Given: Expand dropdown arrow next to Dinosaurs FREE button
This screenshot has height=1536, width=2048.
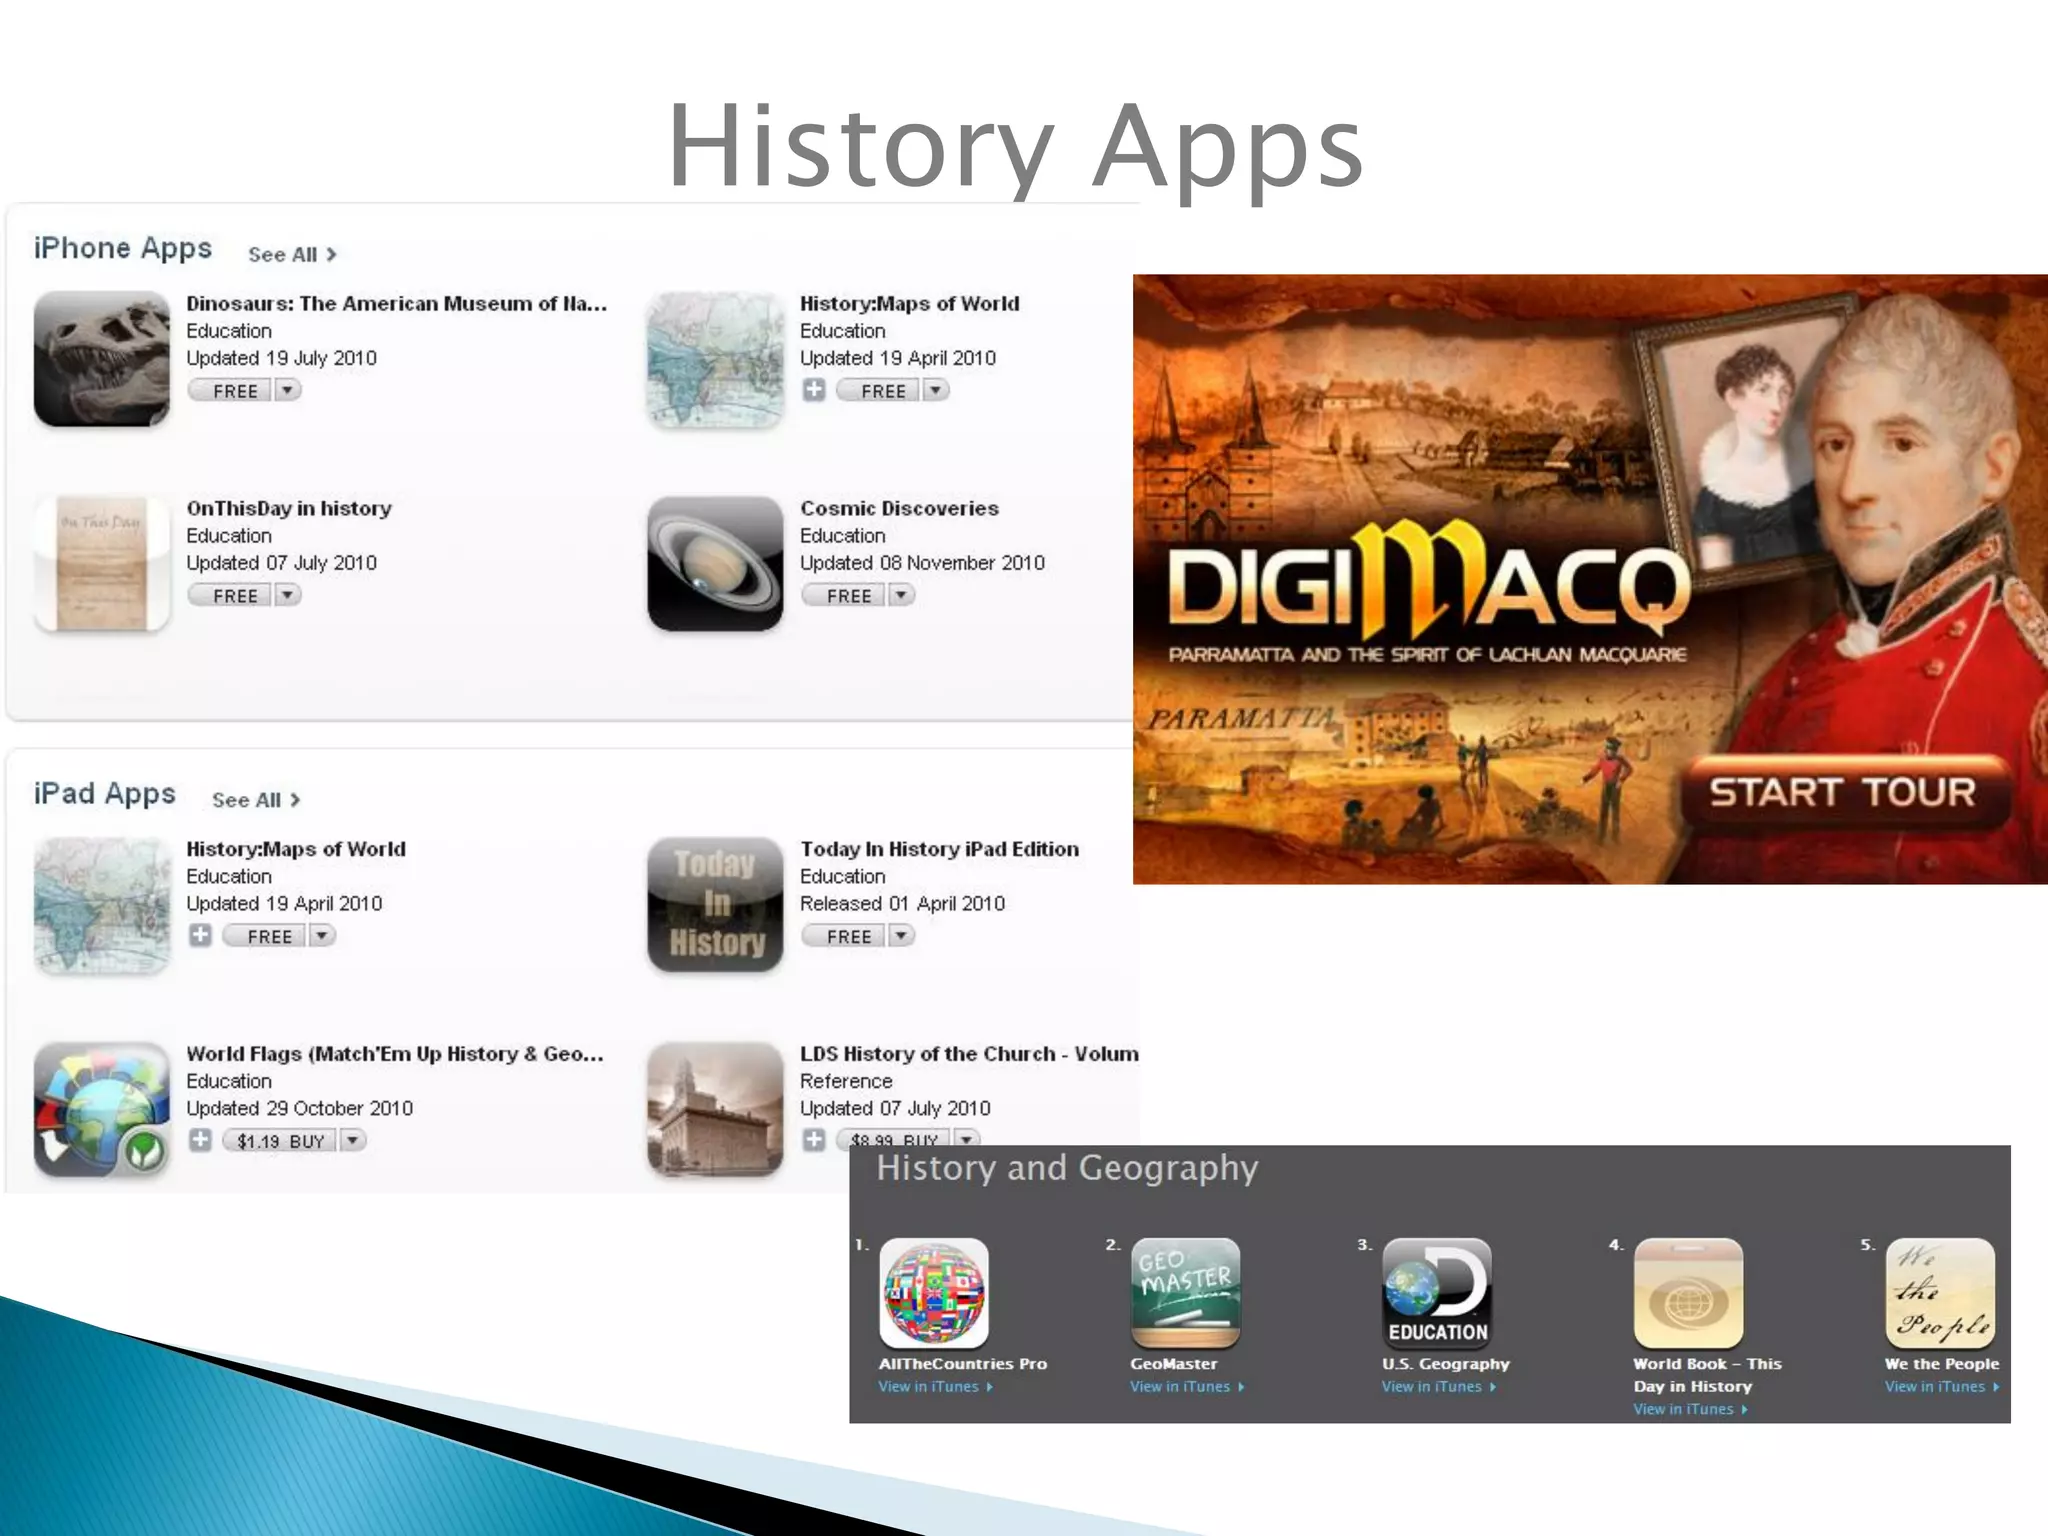Looking at the screenshot, I should click(x=288, y=390).
